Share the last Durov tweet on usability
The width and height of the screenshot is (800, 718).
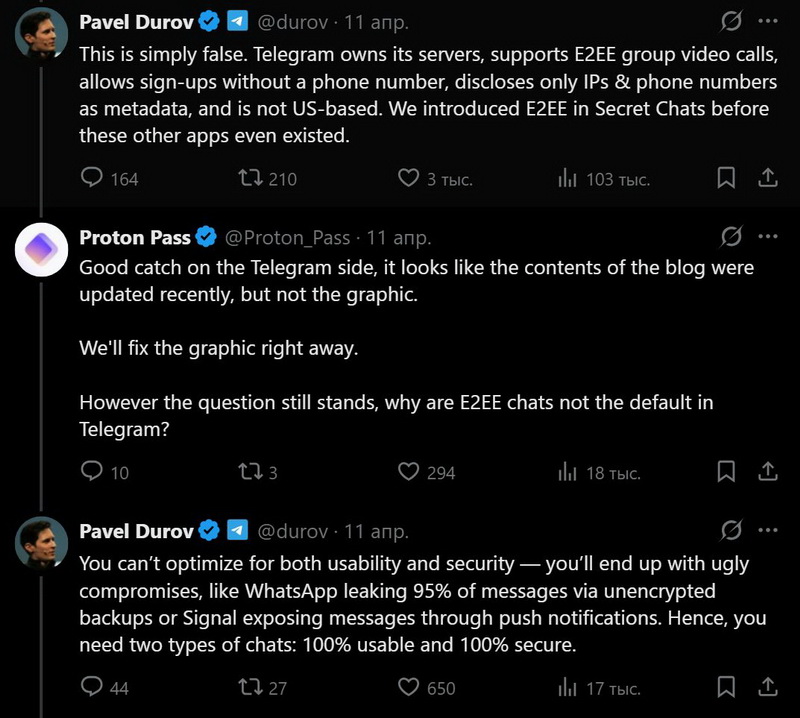pos(768,686)
